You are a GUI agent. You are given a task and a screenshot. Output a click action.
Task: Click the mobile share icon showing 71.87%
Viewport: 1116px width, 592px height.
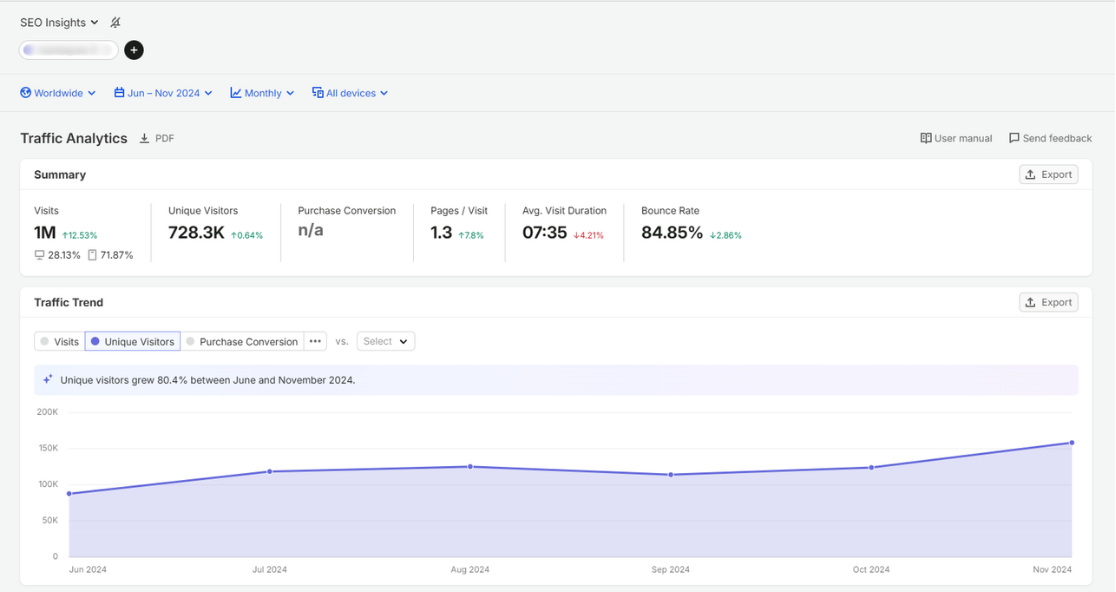pyautogui.click(x=92, y=255)
